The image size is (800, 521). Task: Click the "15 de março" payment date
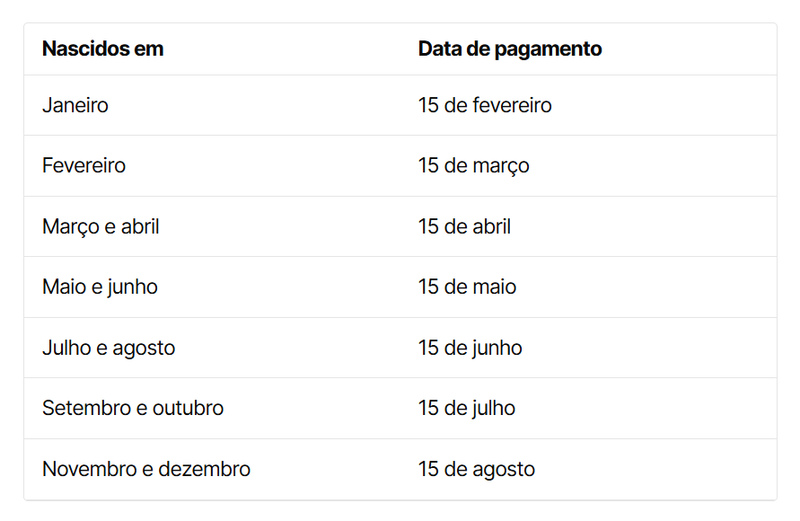474,166
